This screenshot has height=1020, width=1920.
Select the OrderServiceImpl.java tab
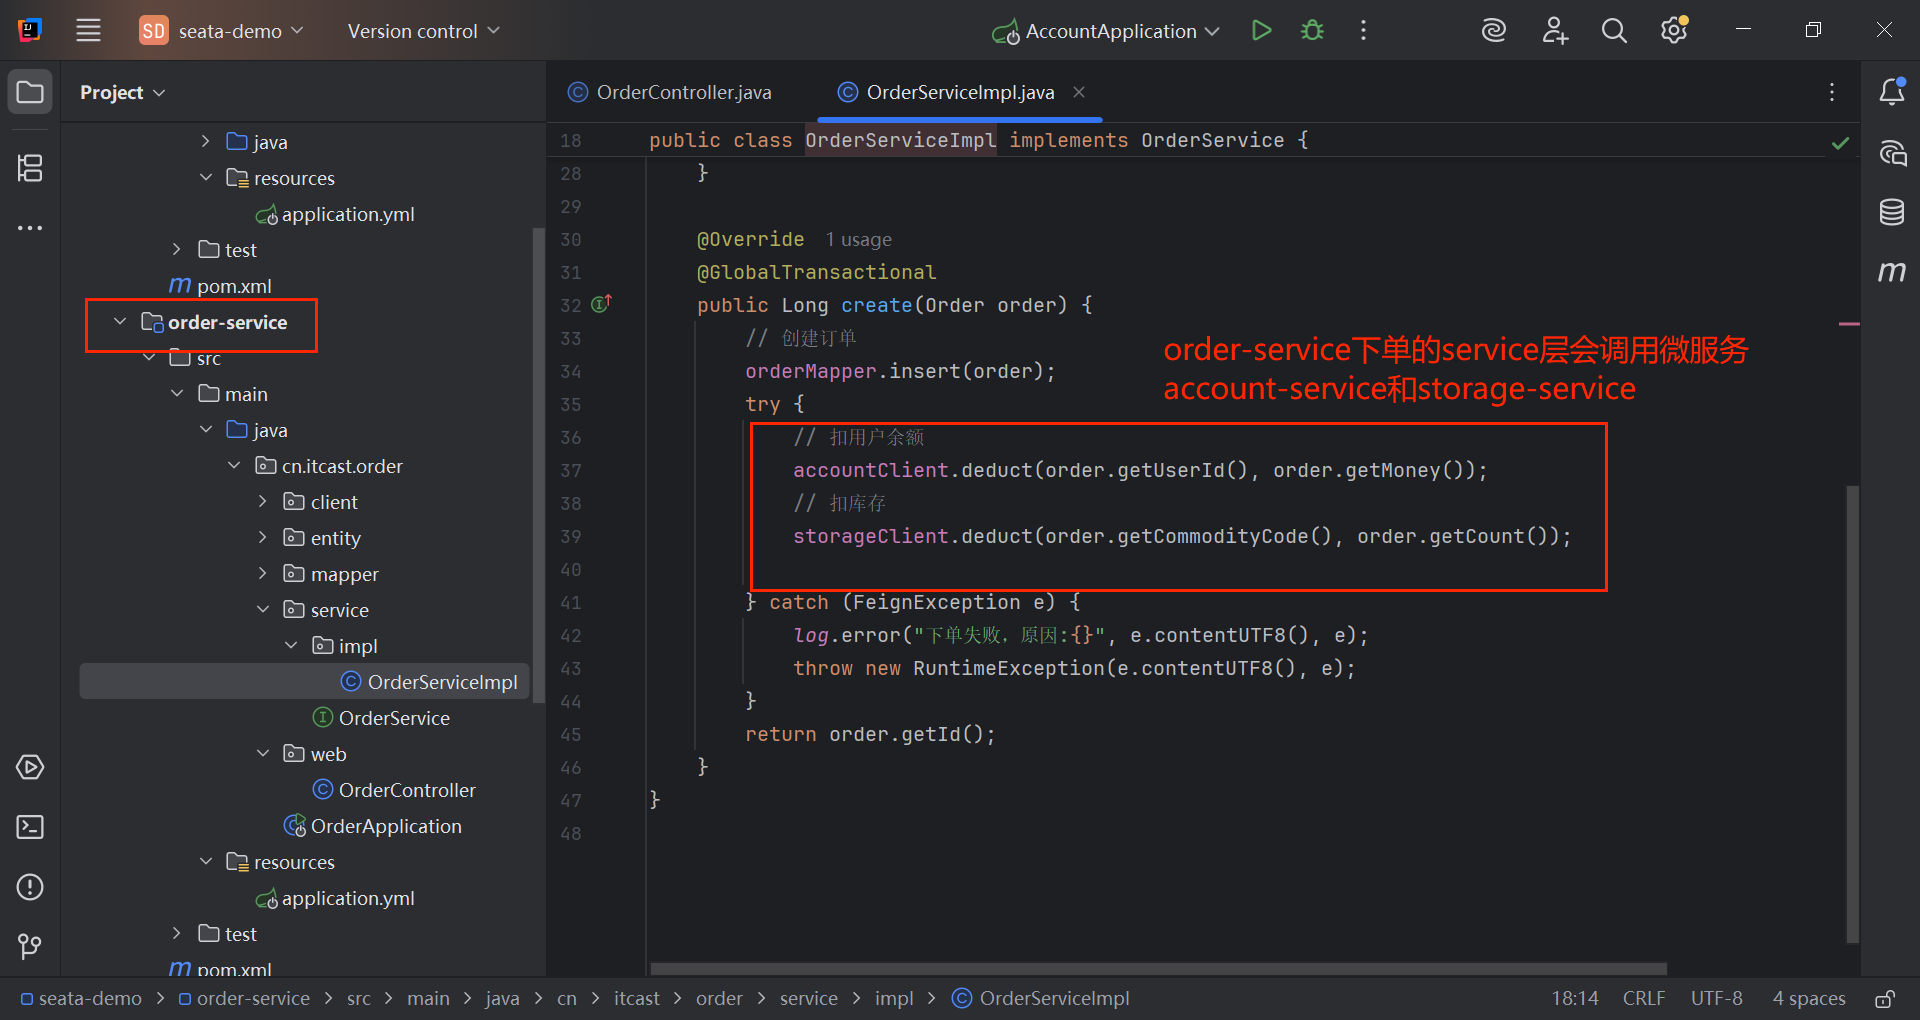pyautogui.click(x=960, y=92)
